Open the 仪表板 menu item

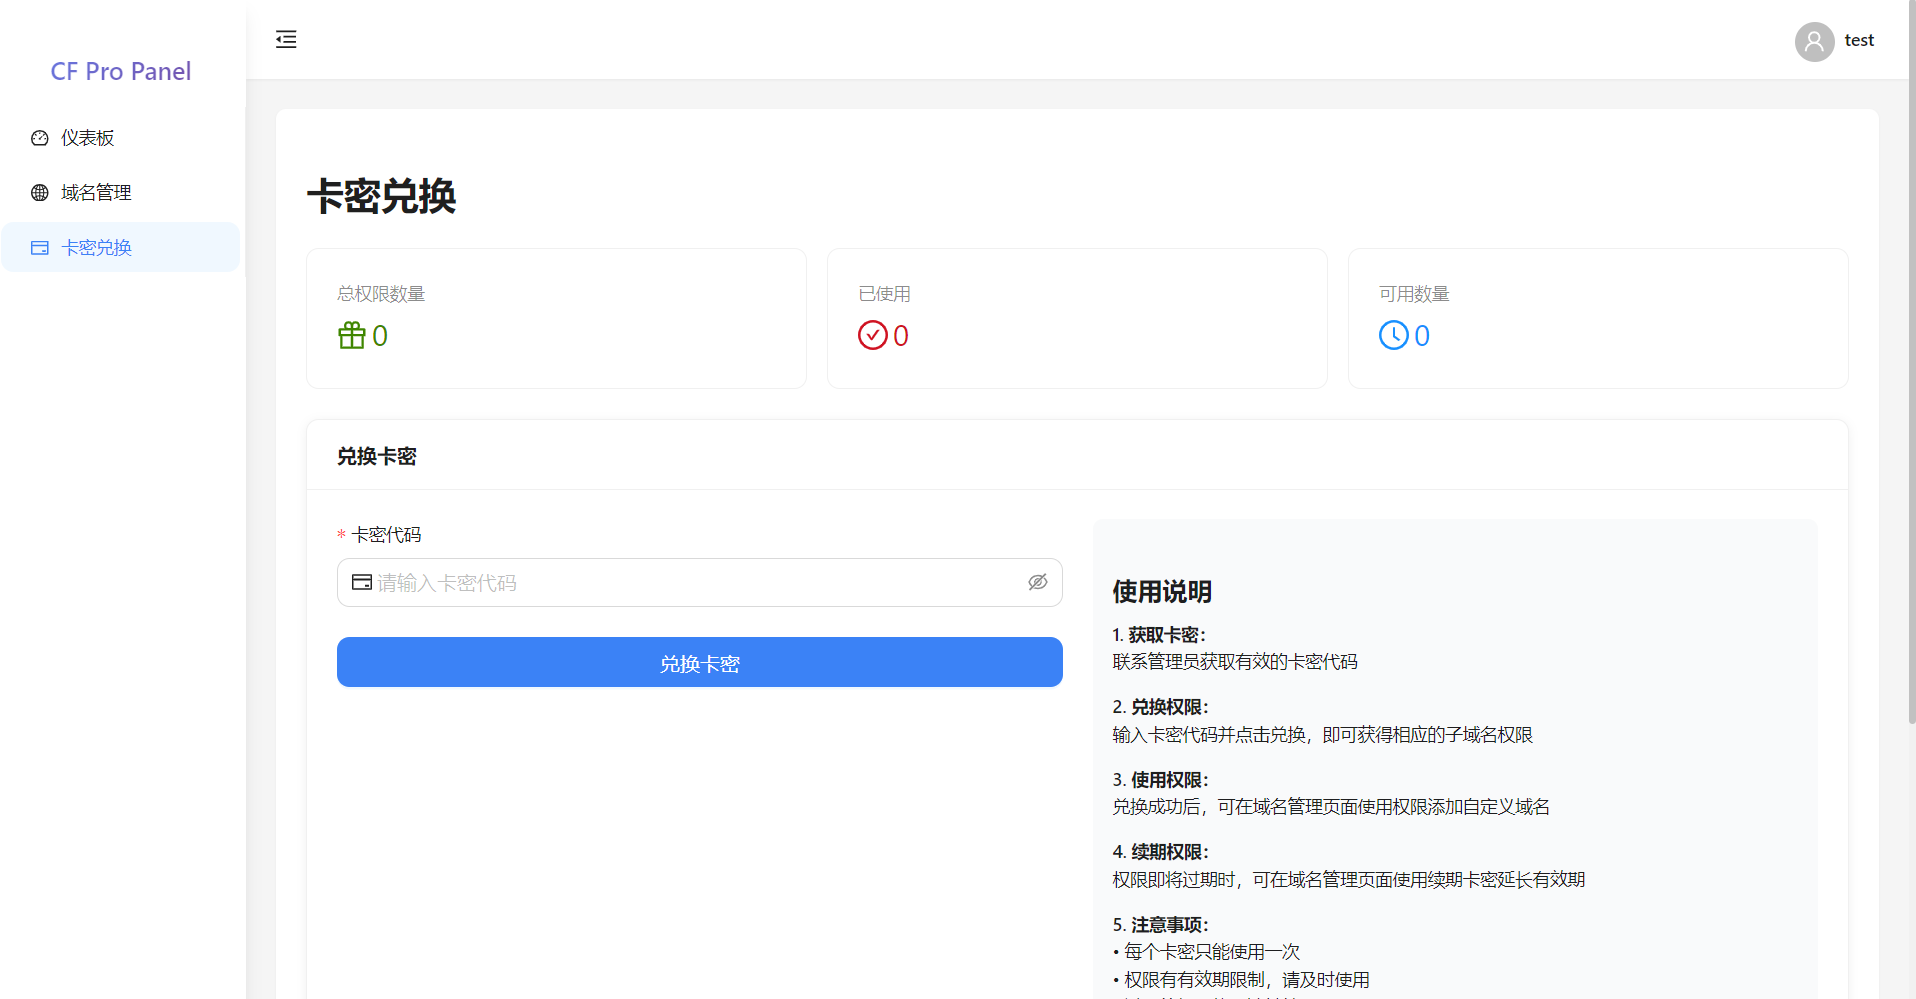(88, 138)
